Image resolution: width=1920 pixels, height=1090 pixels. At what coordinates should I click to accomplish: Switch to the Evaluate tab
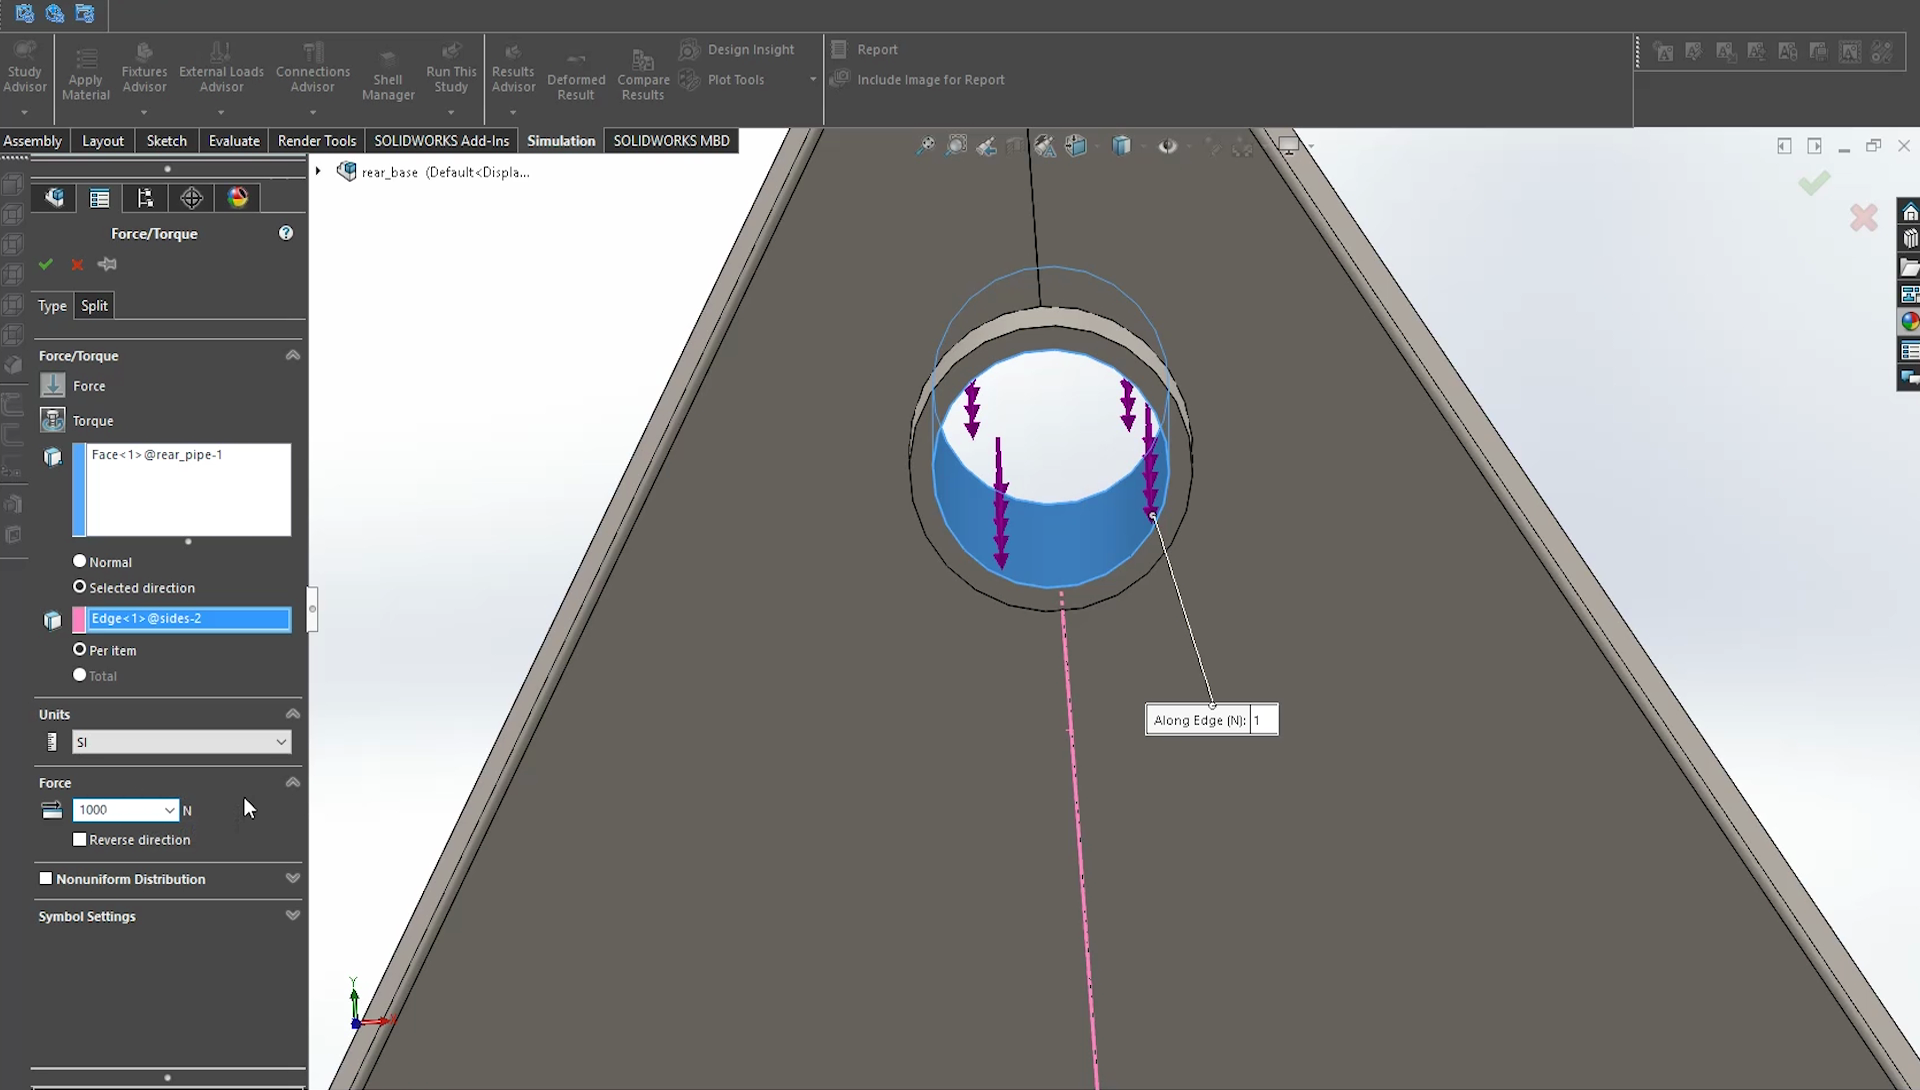[234, 141]
